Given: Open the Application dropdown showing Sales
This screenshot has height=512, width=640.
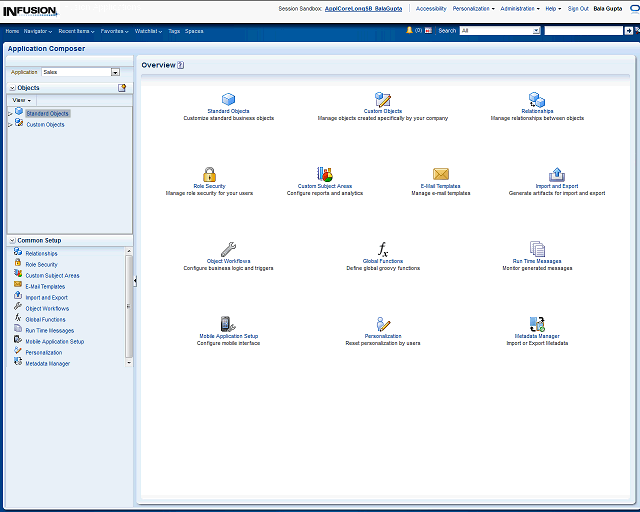Looking at the screenshot, I should pos(115,72).
